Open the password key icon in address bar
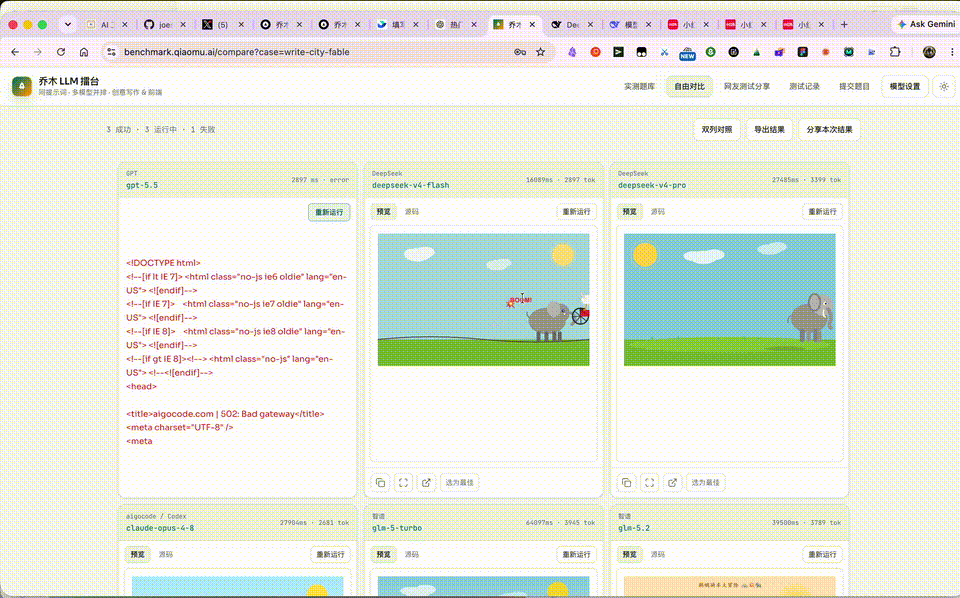Screen dimensions: 960x598 point(520,52)
